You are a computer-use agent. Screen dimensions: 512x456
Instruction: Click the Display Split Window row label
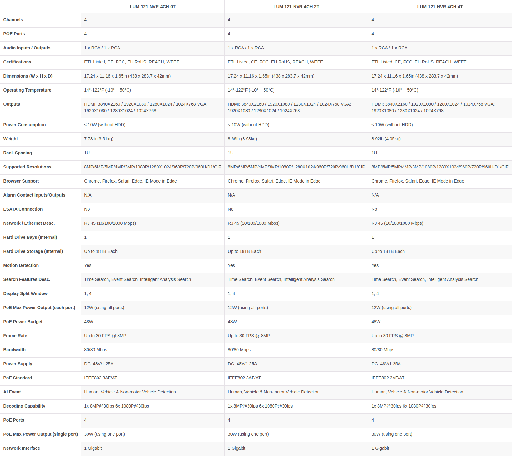(x=25, y=294)
